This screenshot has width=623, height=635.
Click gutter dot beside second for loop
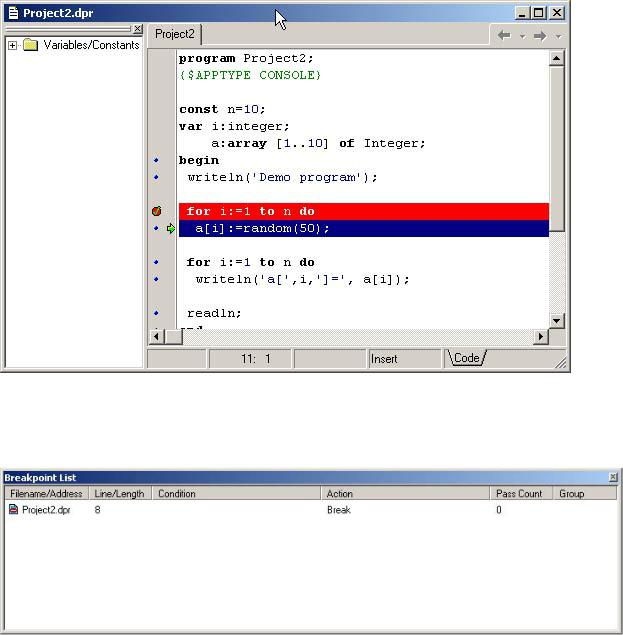click(156, 262)
